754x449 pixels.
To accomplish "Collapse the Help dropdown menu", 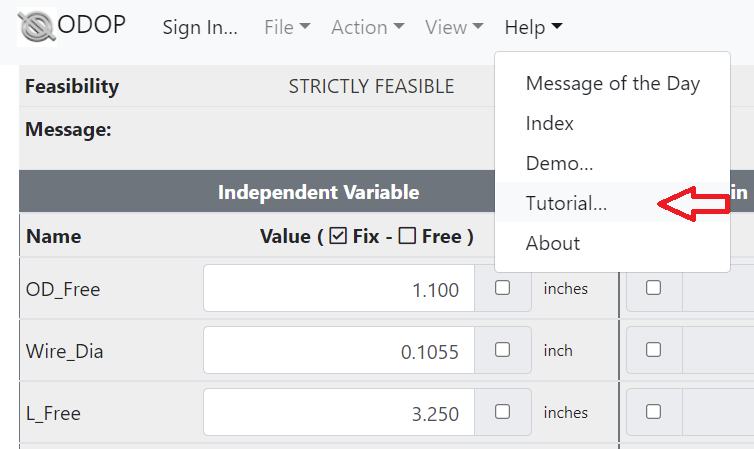I will [x=533, y=27].
